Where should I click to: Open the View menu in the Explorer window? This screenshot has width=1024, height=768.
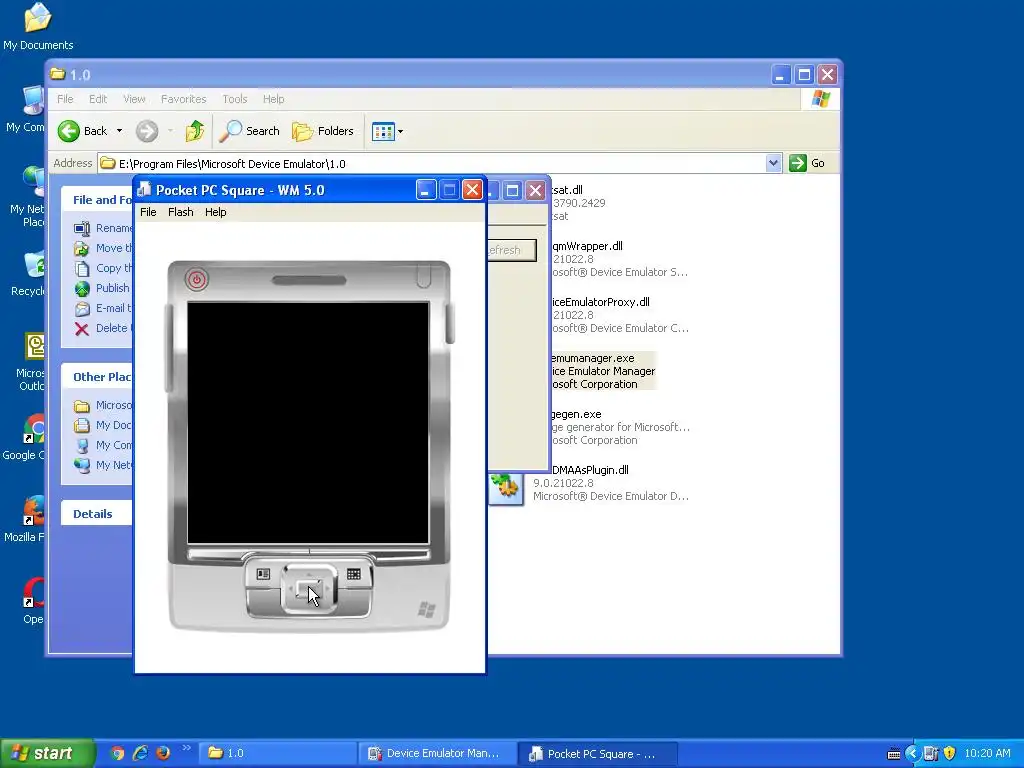[134, 99]
